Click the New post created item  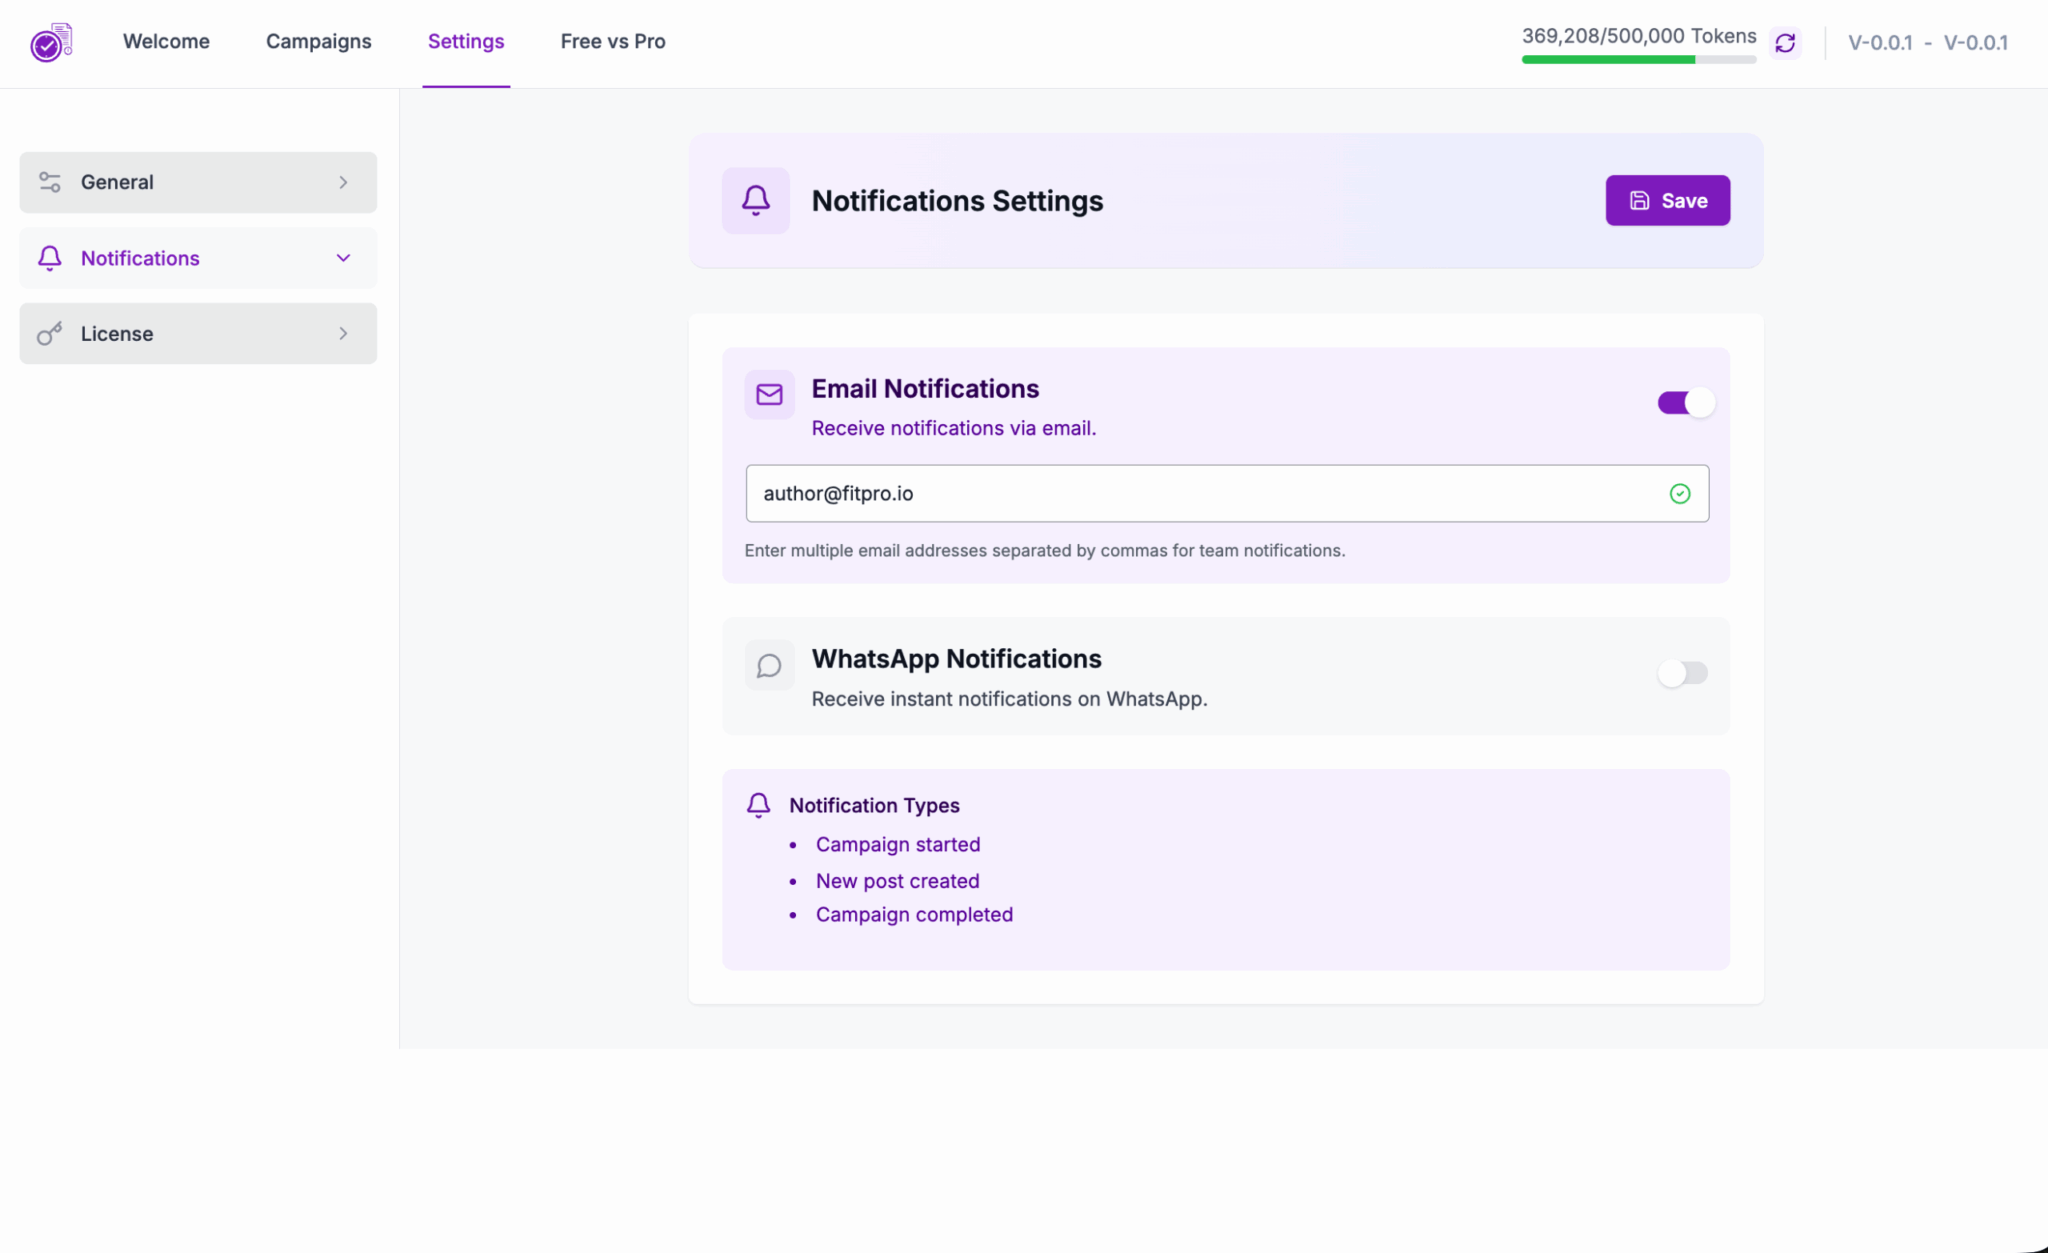898,881
